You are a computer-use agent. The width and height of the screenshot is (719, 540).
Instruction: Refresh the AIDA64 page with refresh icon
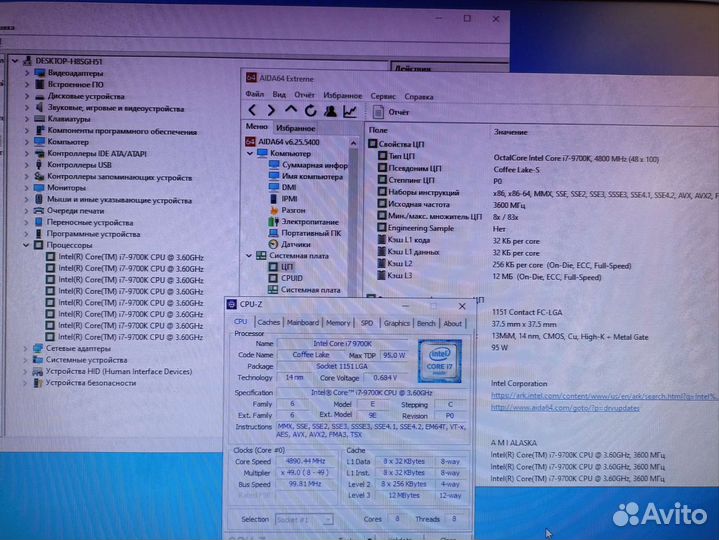tap(310, 110)
